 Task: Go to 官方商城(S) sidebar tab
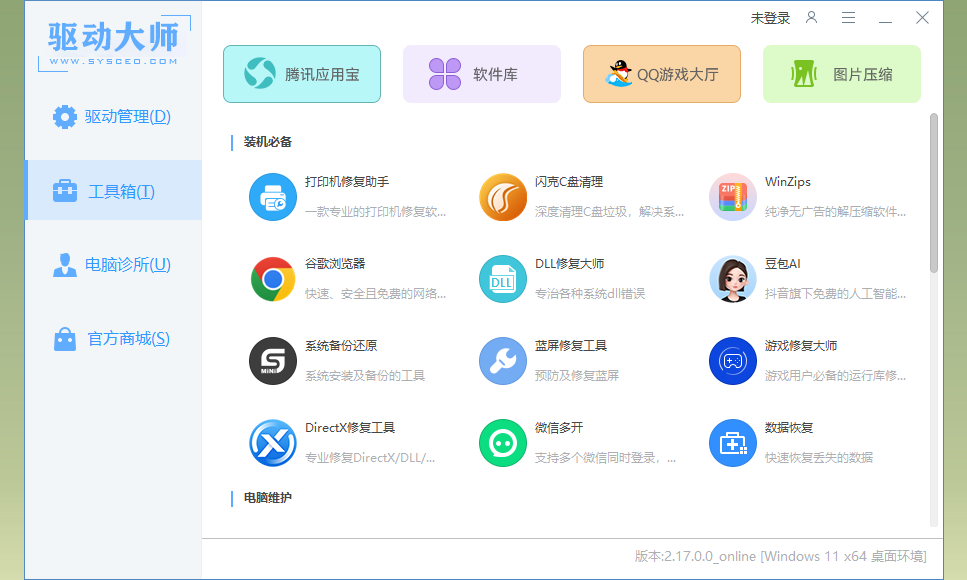click(x=113, y=339)
